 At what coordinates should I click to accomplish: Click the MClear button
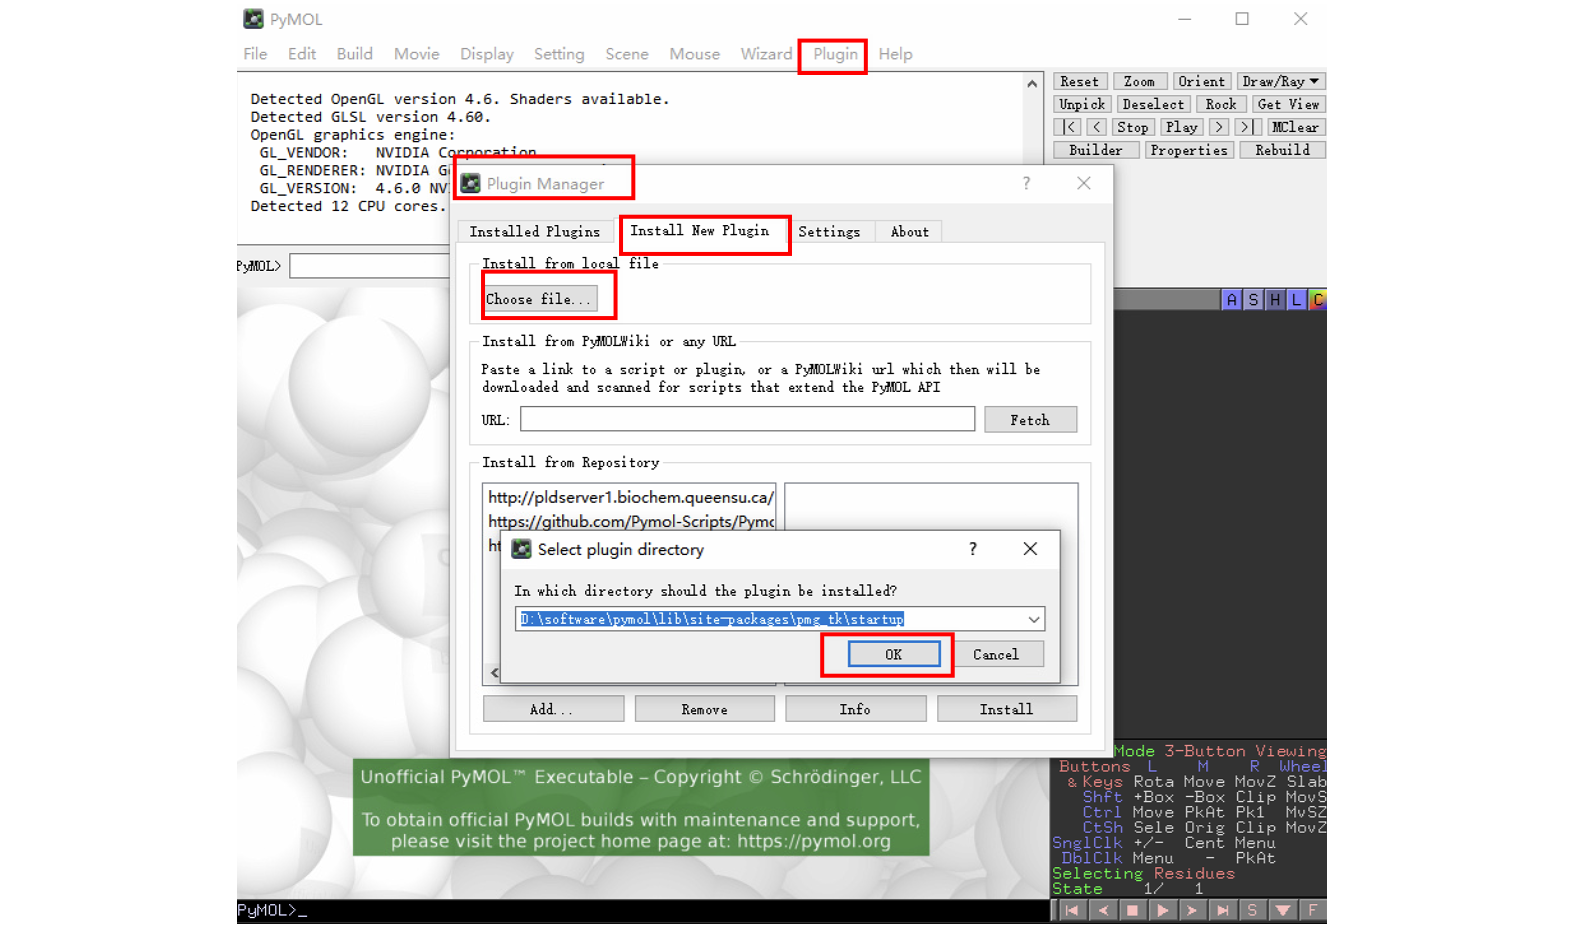(x=1295, y=127)
